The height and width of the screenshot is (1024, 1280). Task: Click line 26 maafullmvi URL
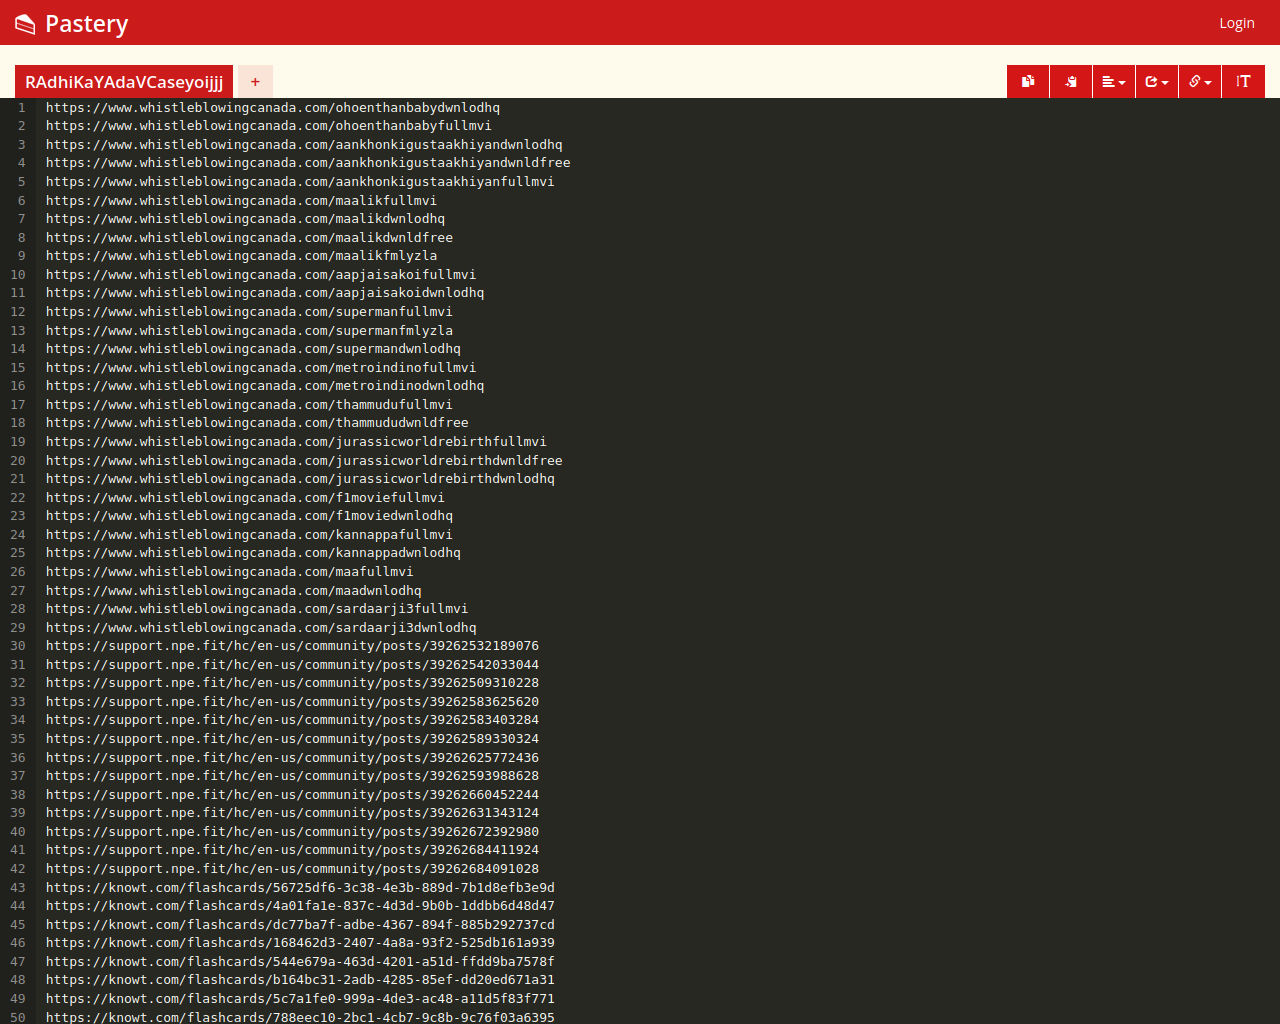point(230,572)
